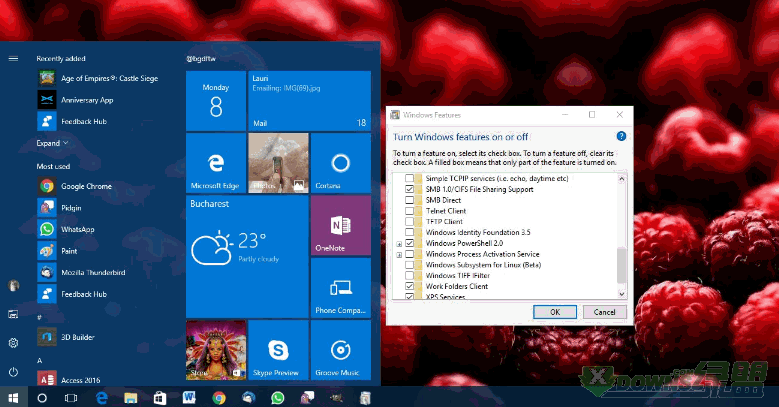Image resolution: width=779 pixels, height=407 pixels.
Task: Click Cancel in Windows Features dialog
Action: tap(604, 312)
